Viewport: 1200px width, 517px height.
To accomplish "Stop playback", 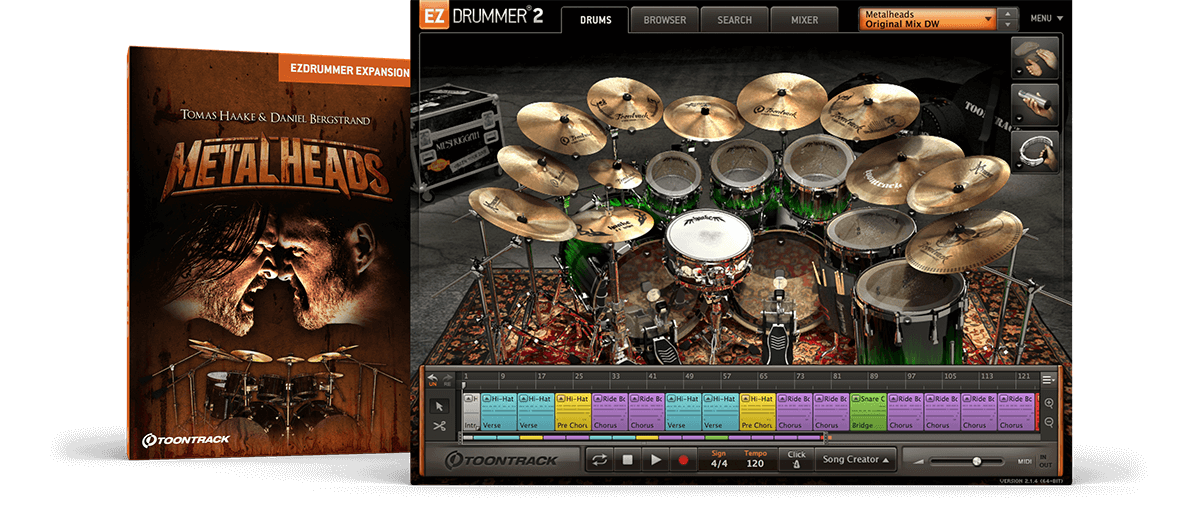I will [628, 460].
